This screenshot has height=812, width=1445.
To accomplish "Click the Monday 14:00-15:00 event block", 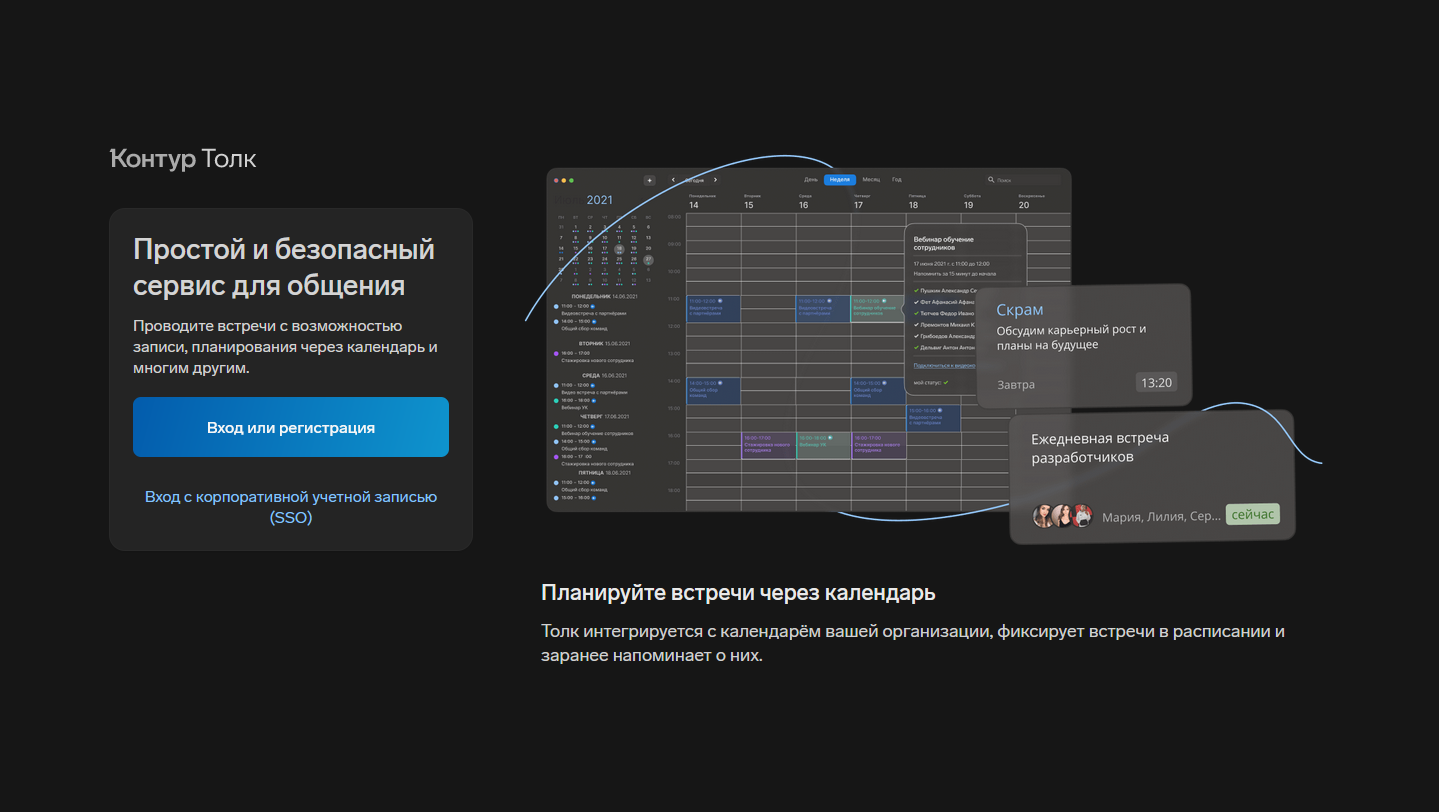I will [713, 390].
